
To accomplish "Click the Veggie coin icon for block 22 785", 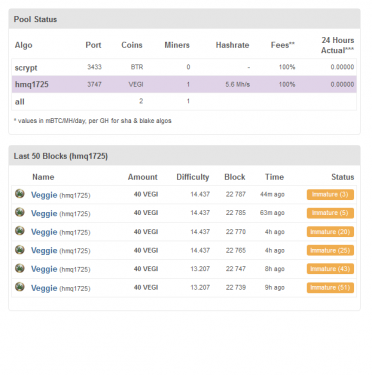I will [20, 212].
